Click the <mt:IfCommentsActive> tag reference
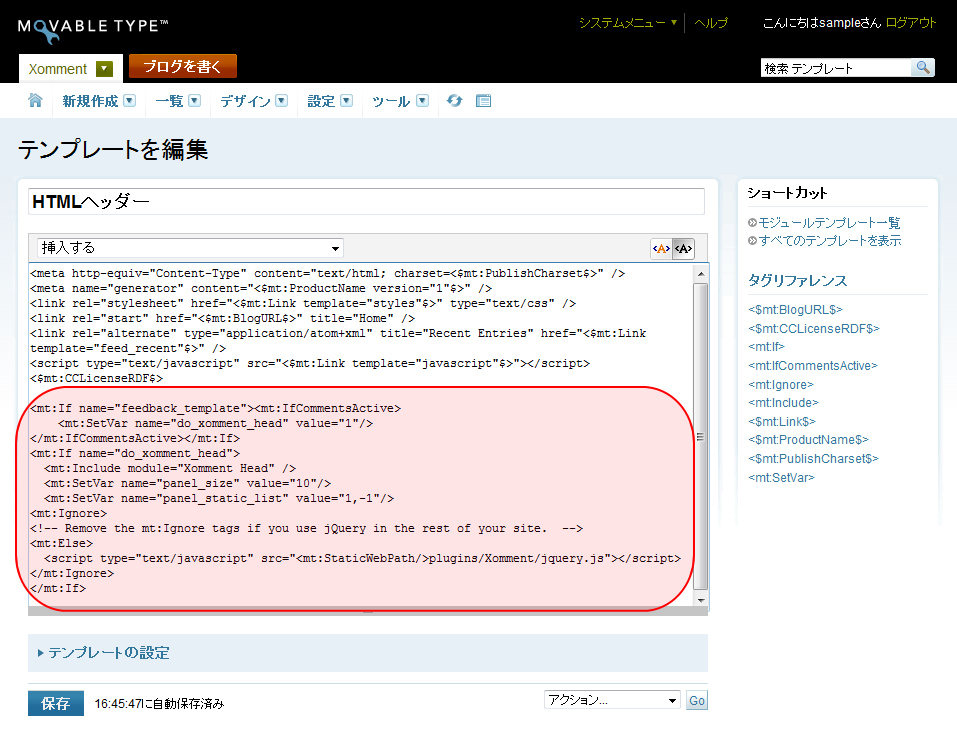The height and width of the screenshot is (733, 957). click(x=812, y=366)
